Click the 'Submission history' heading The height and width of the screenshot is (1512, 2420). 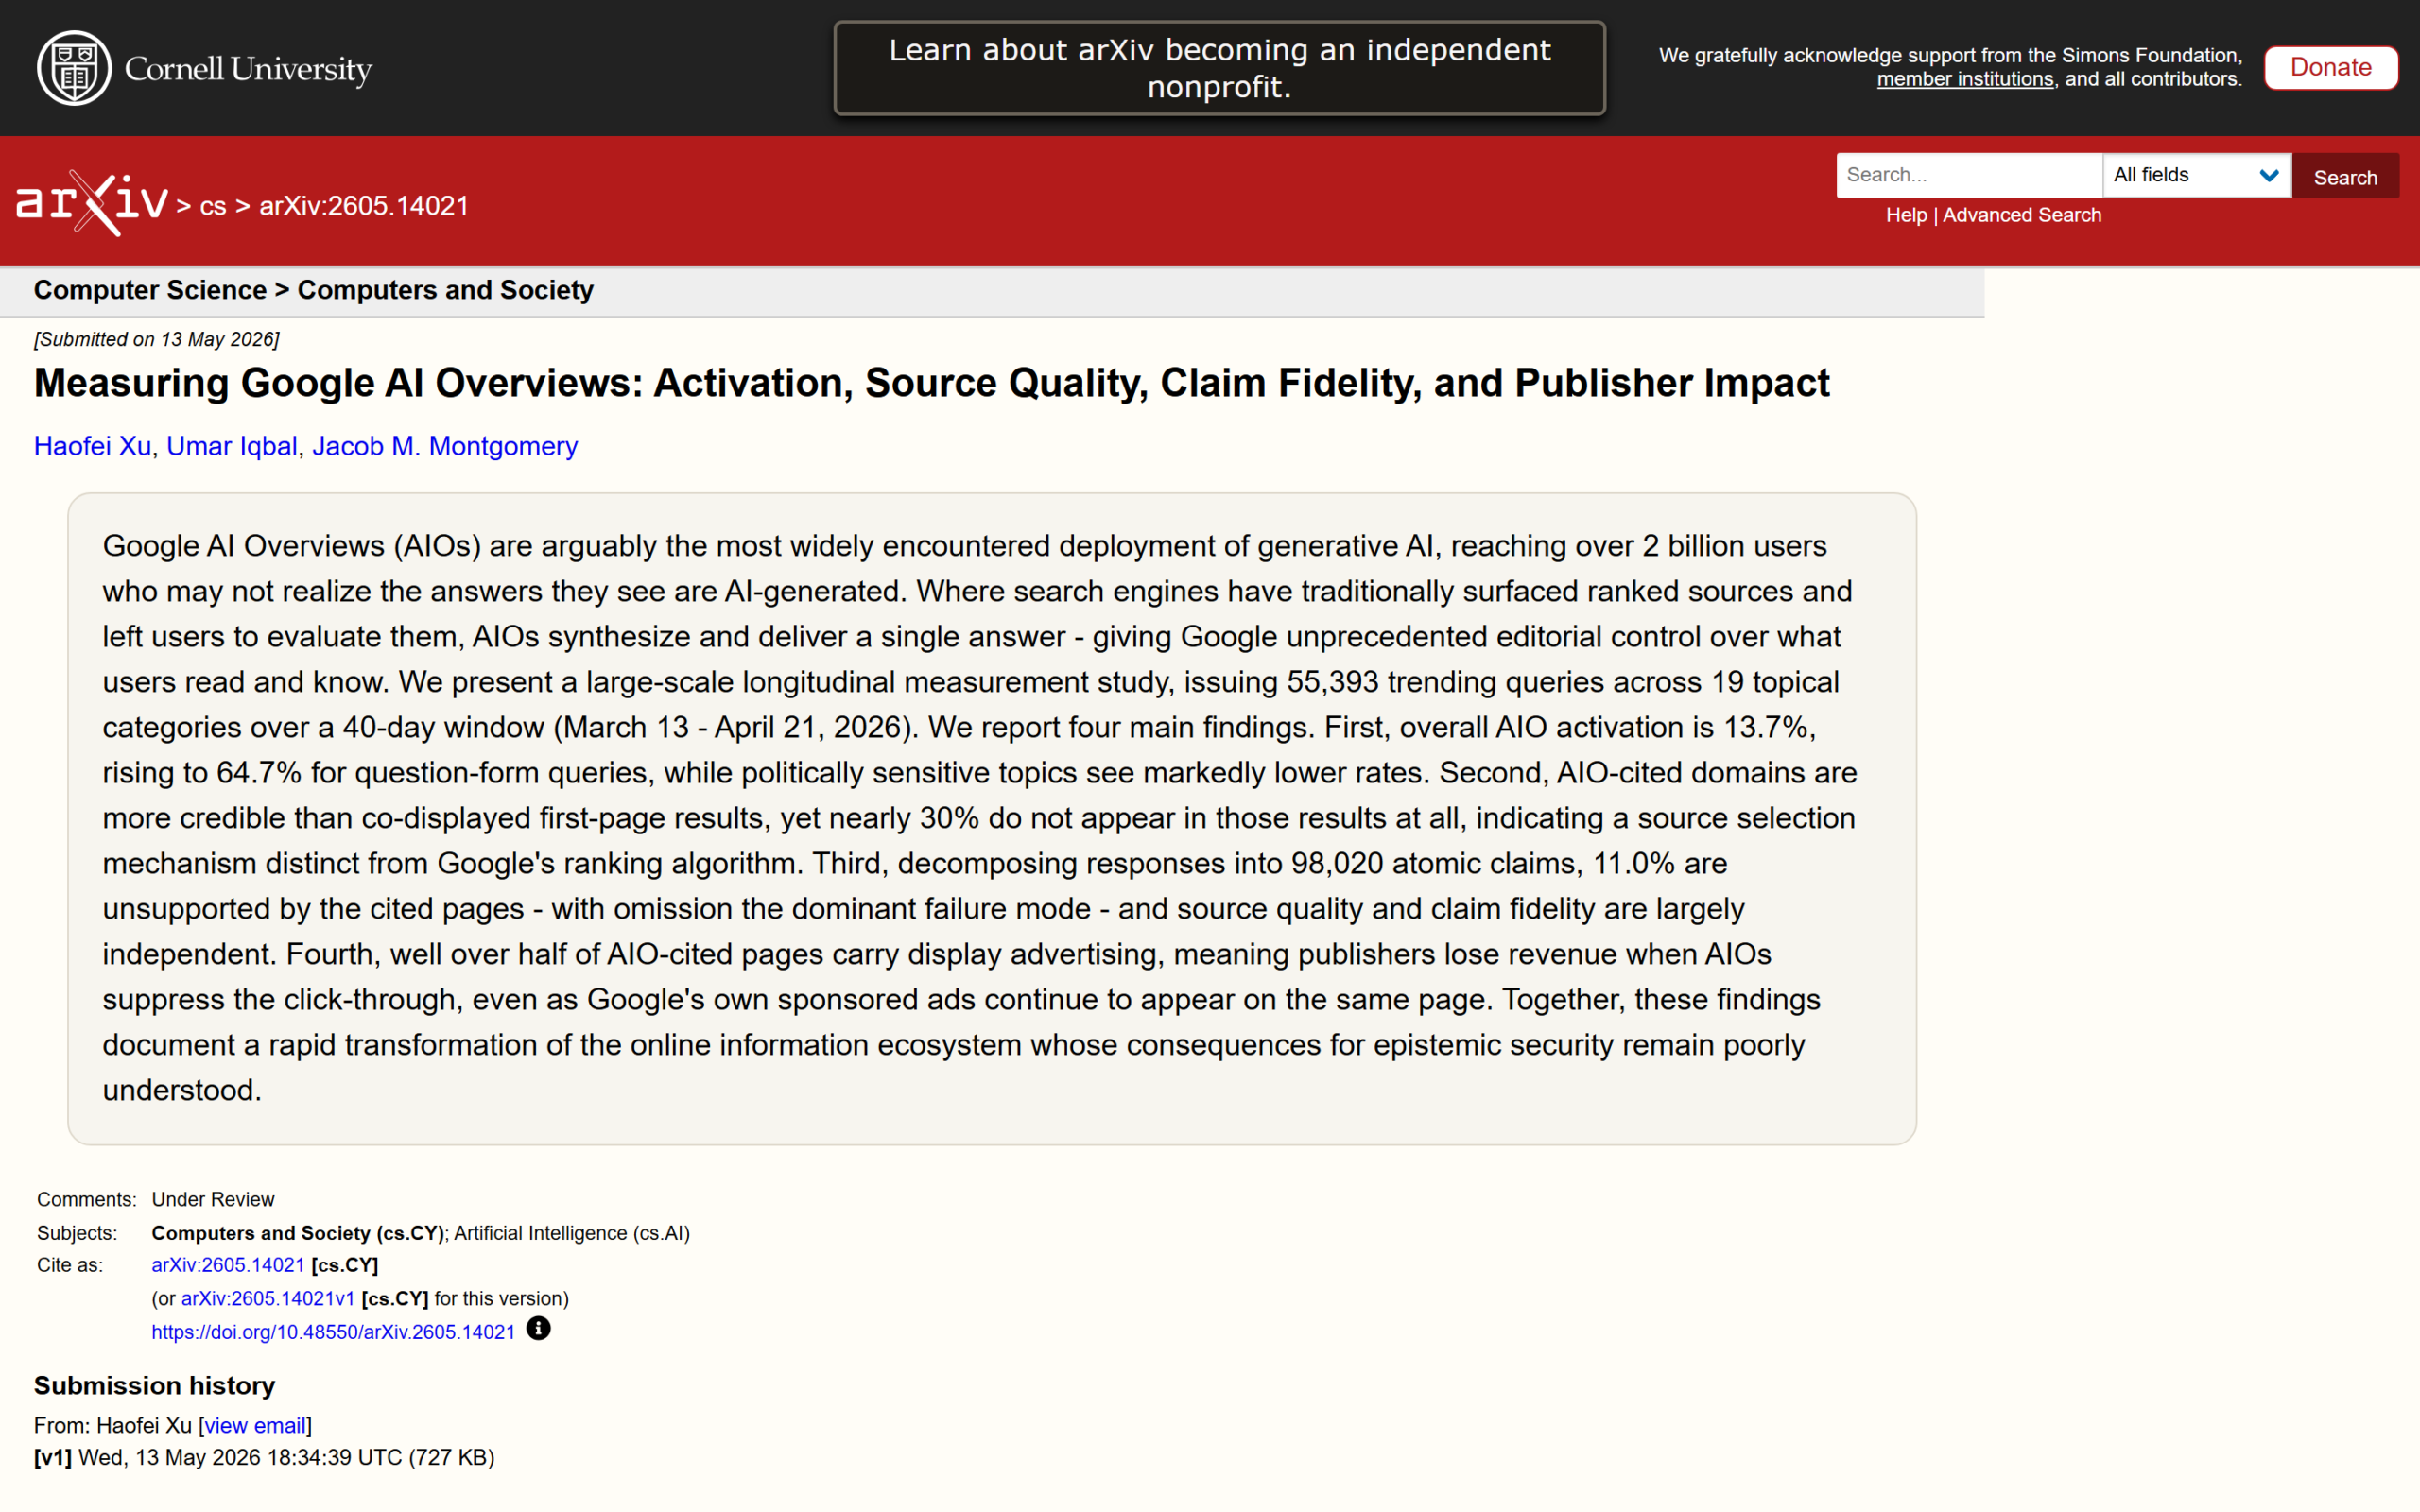pyautogui.click(x=155, y=1385)
